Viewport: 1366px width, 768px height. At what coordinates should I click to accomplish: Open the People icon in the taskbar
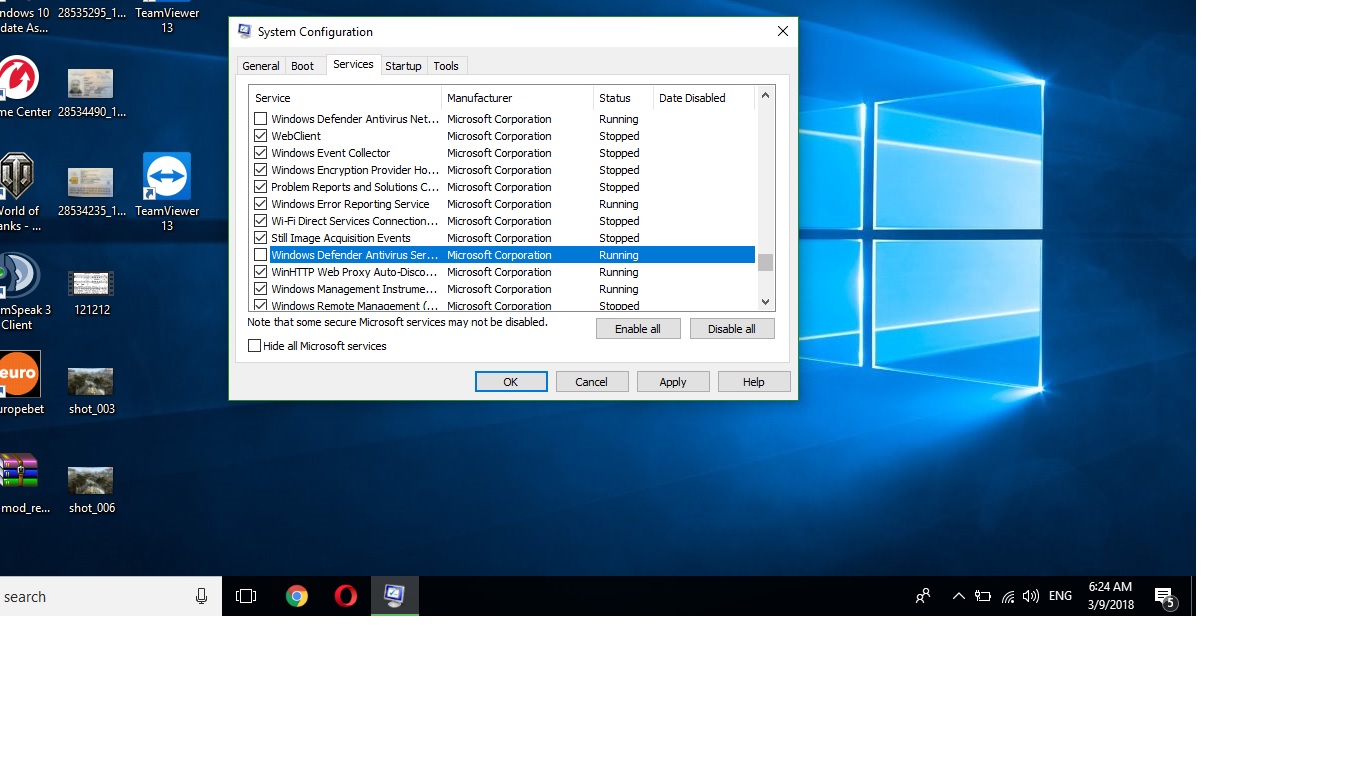click(923, 597)
